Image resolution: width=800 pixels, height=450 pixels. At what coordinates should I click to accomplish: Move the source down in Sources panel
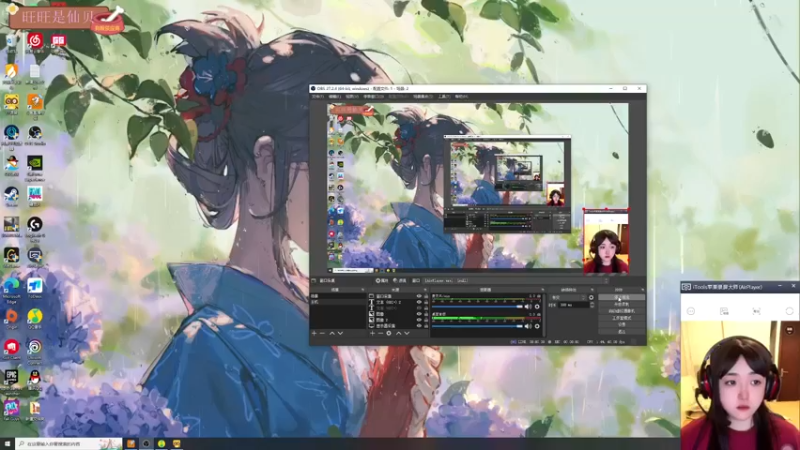(x=407, y=333)
